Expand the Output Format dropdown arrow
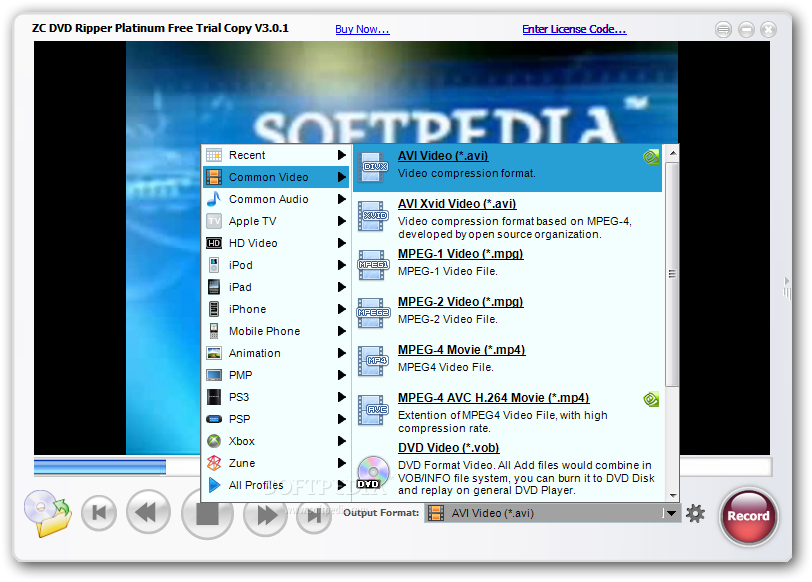The image size is (812, 582). pos(671,513)
